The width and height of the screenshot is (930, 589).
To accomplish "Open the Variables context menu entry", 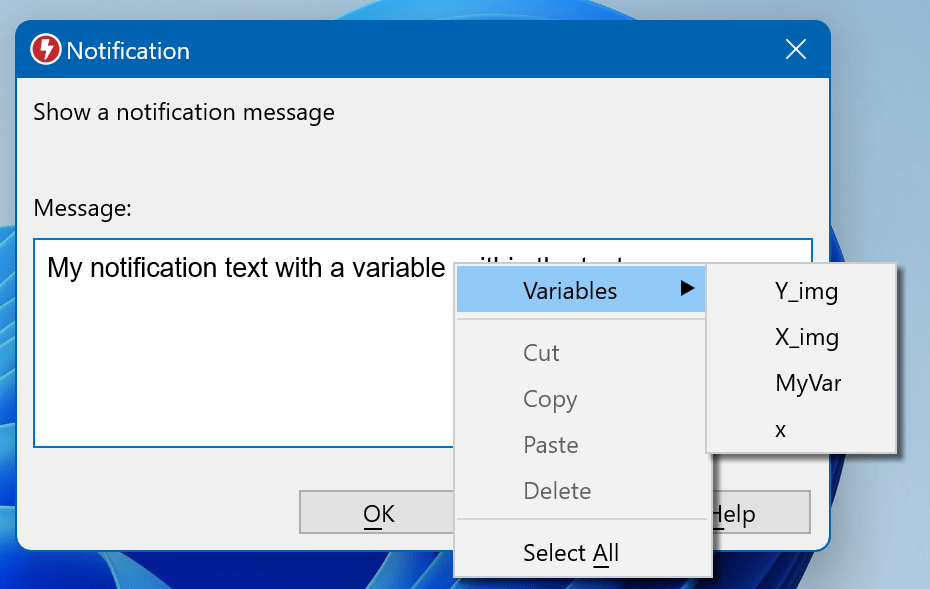I will click(x=570, y=291).
